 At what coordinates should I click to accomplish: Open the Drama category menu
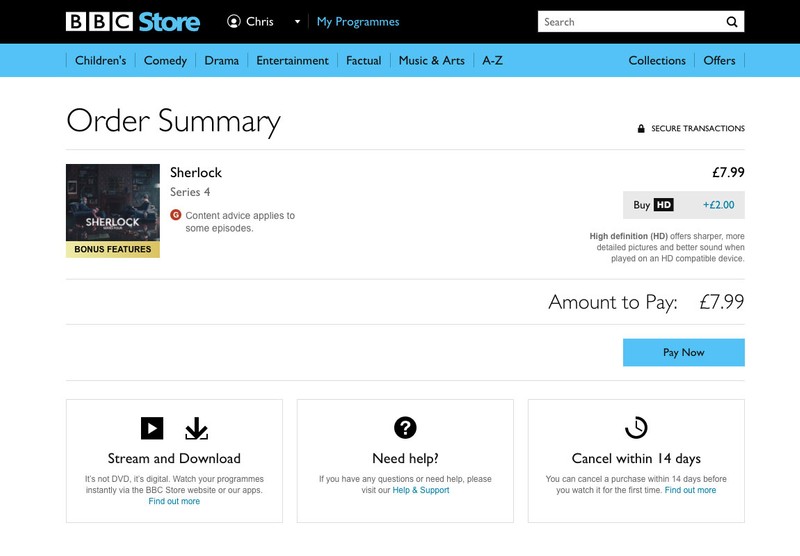click(221, 61)
